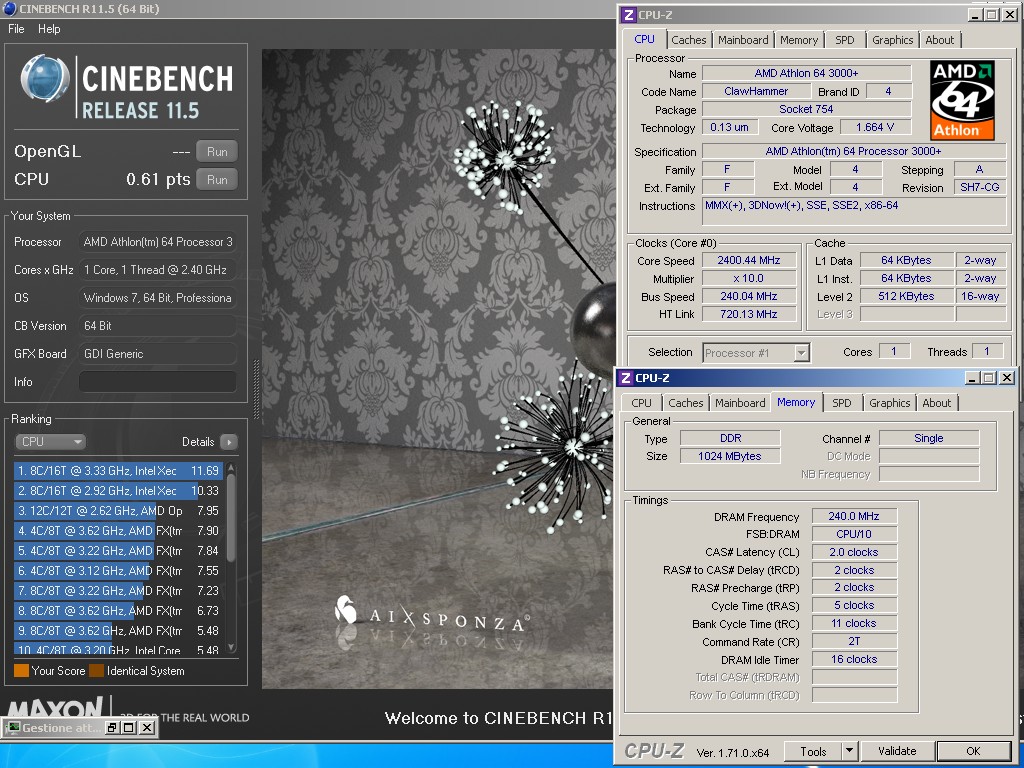Switch to Memory tab in upper CPU-Z
1024x768 pixels.
799,40
